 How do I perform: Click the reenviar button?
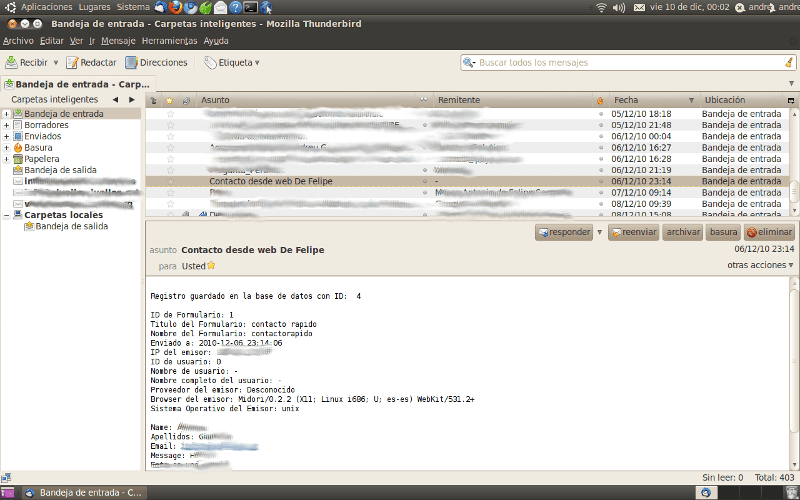634,232
